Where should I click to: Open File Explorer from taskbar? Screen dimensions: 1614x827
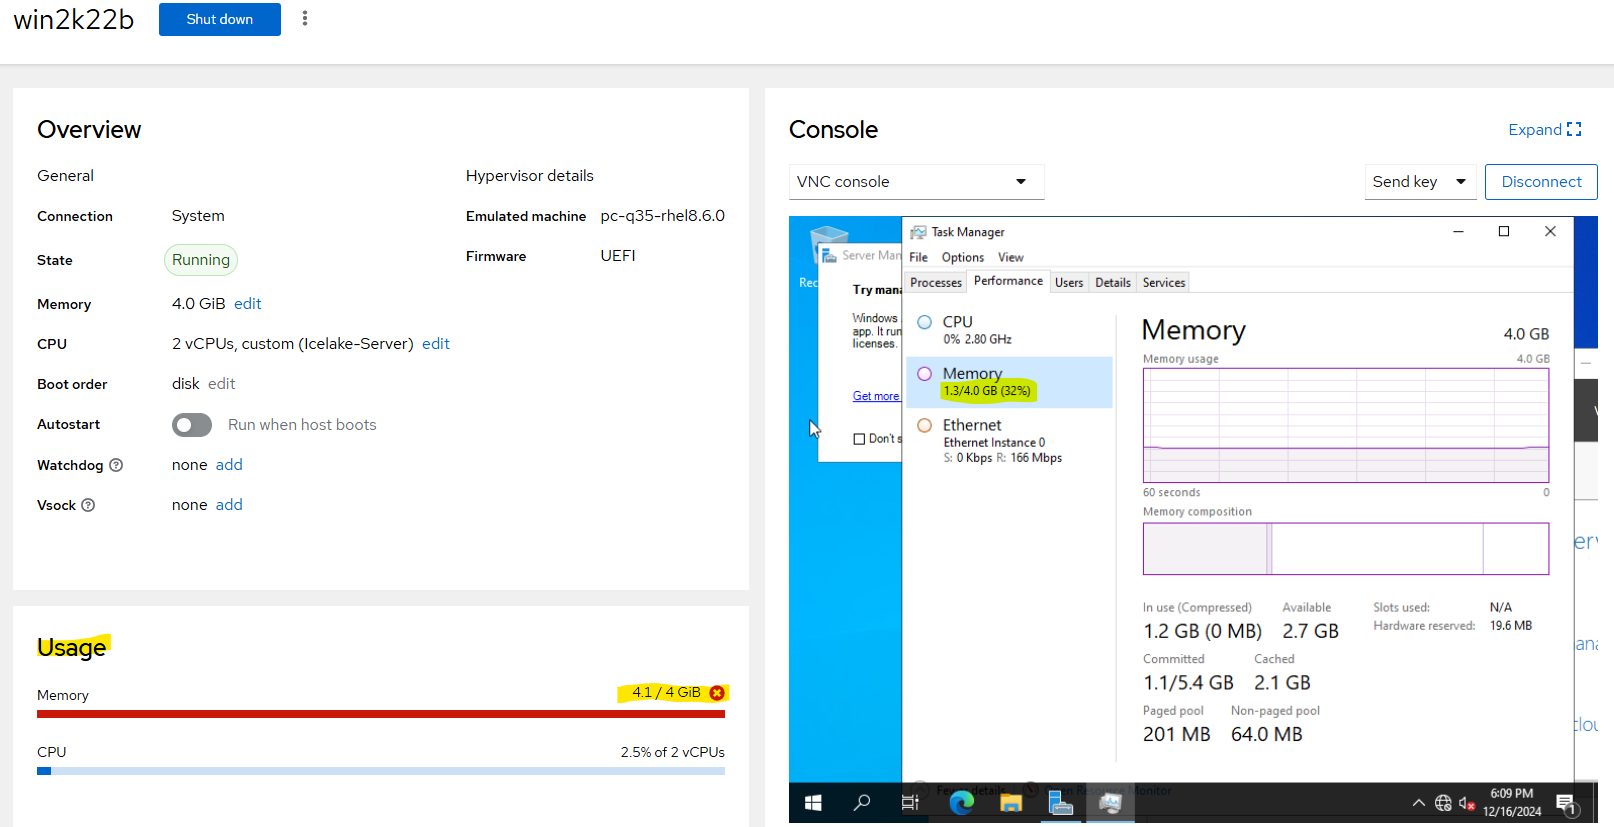tap(1011, 803)
